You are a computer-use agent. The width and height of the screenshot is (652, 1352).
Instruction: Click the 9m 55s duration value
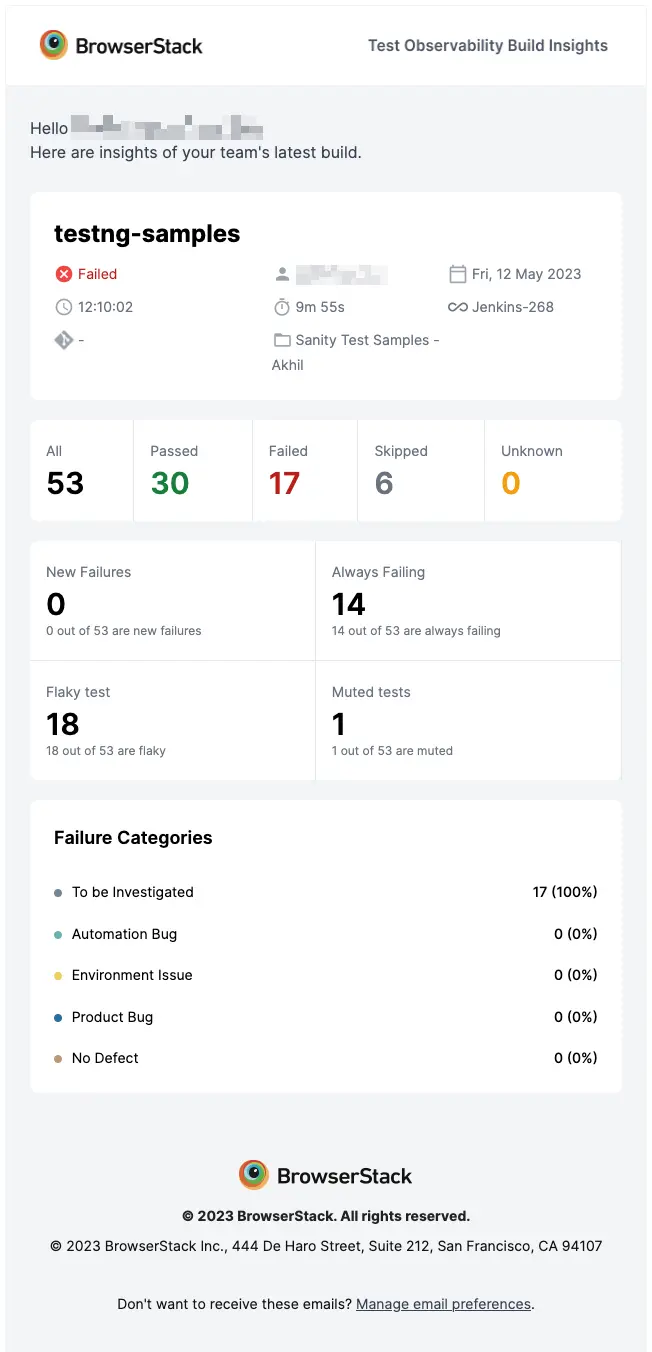(x=320, y=307)
